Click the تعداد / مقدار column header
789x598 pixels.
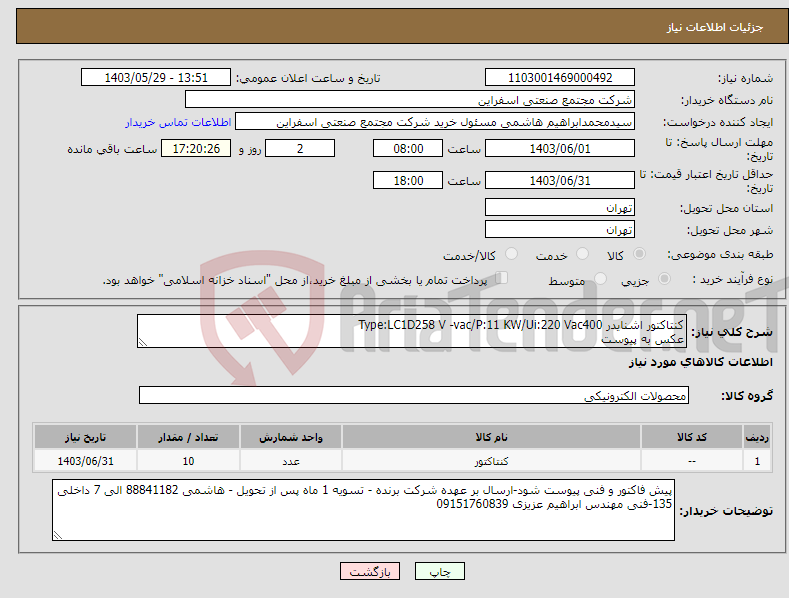pyautogui.click(x=188, y=437)
